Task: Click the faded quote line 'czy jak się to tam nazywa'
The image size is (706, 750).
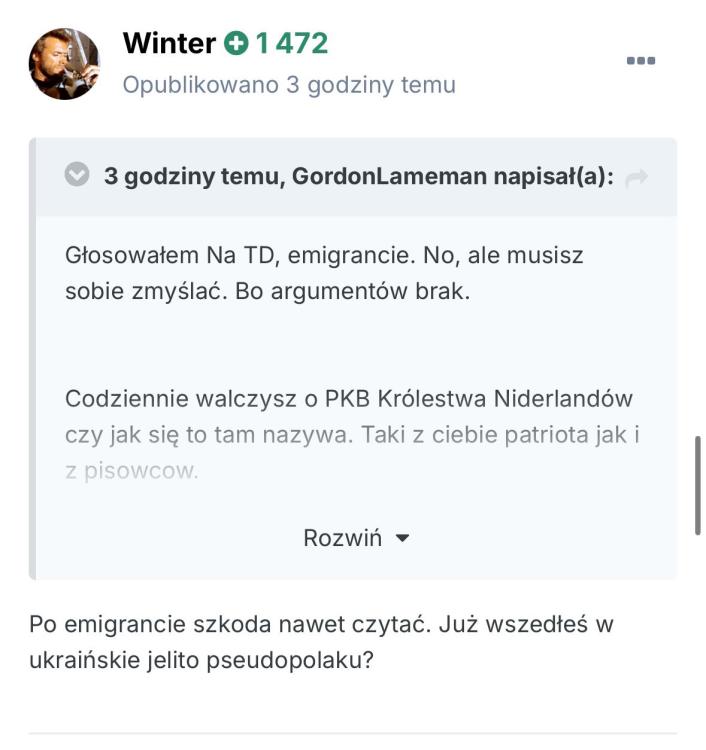Action: point(208,436)
